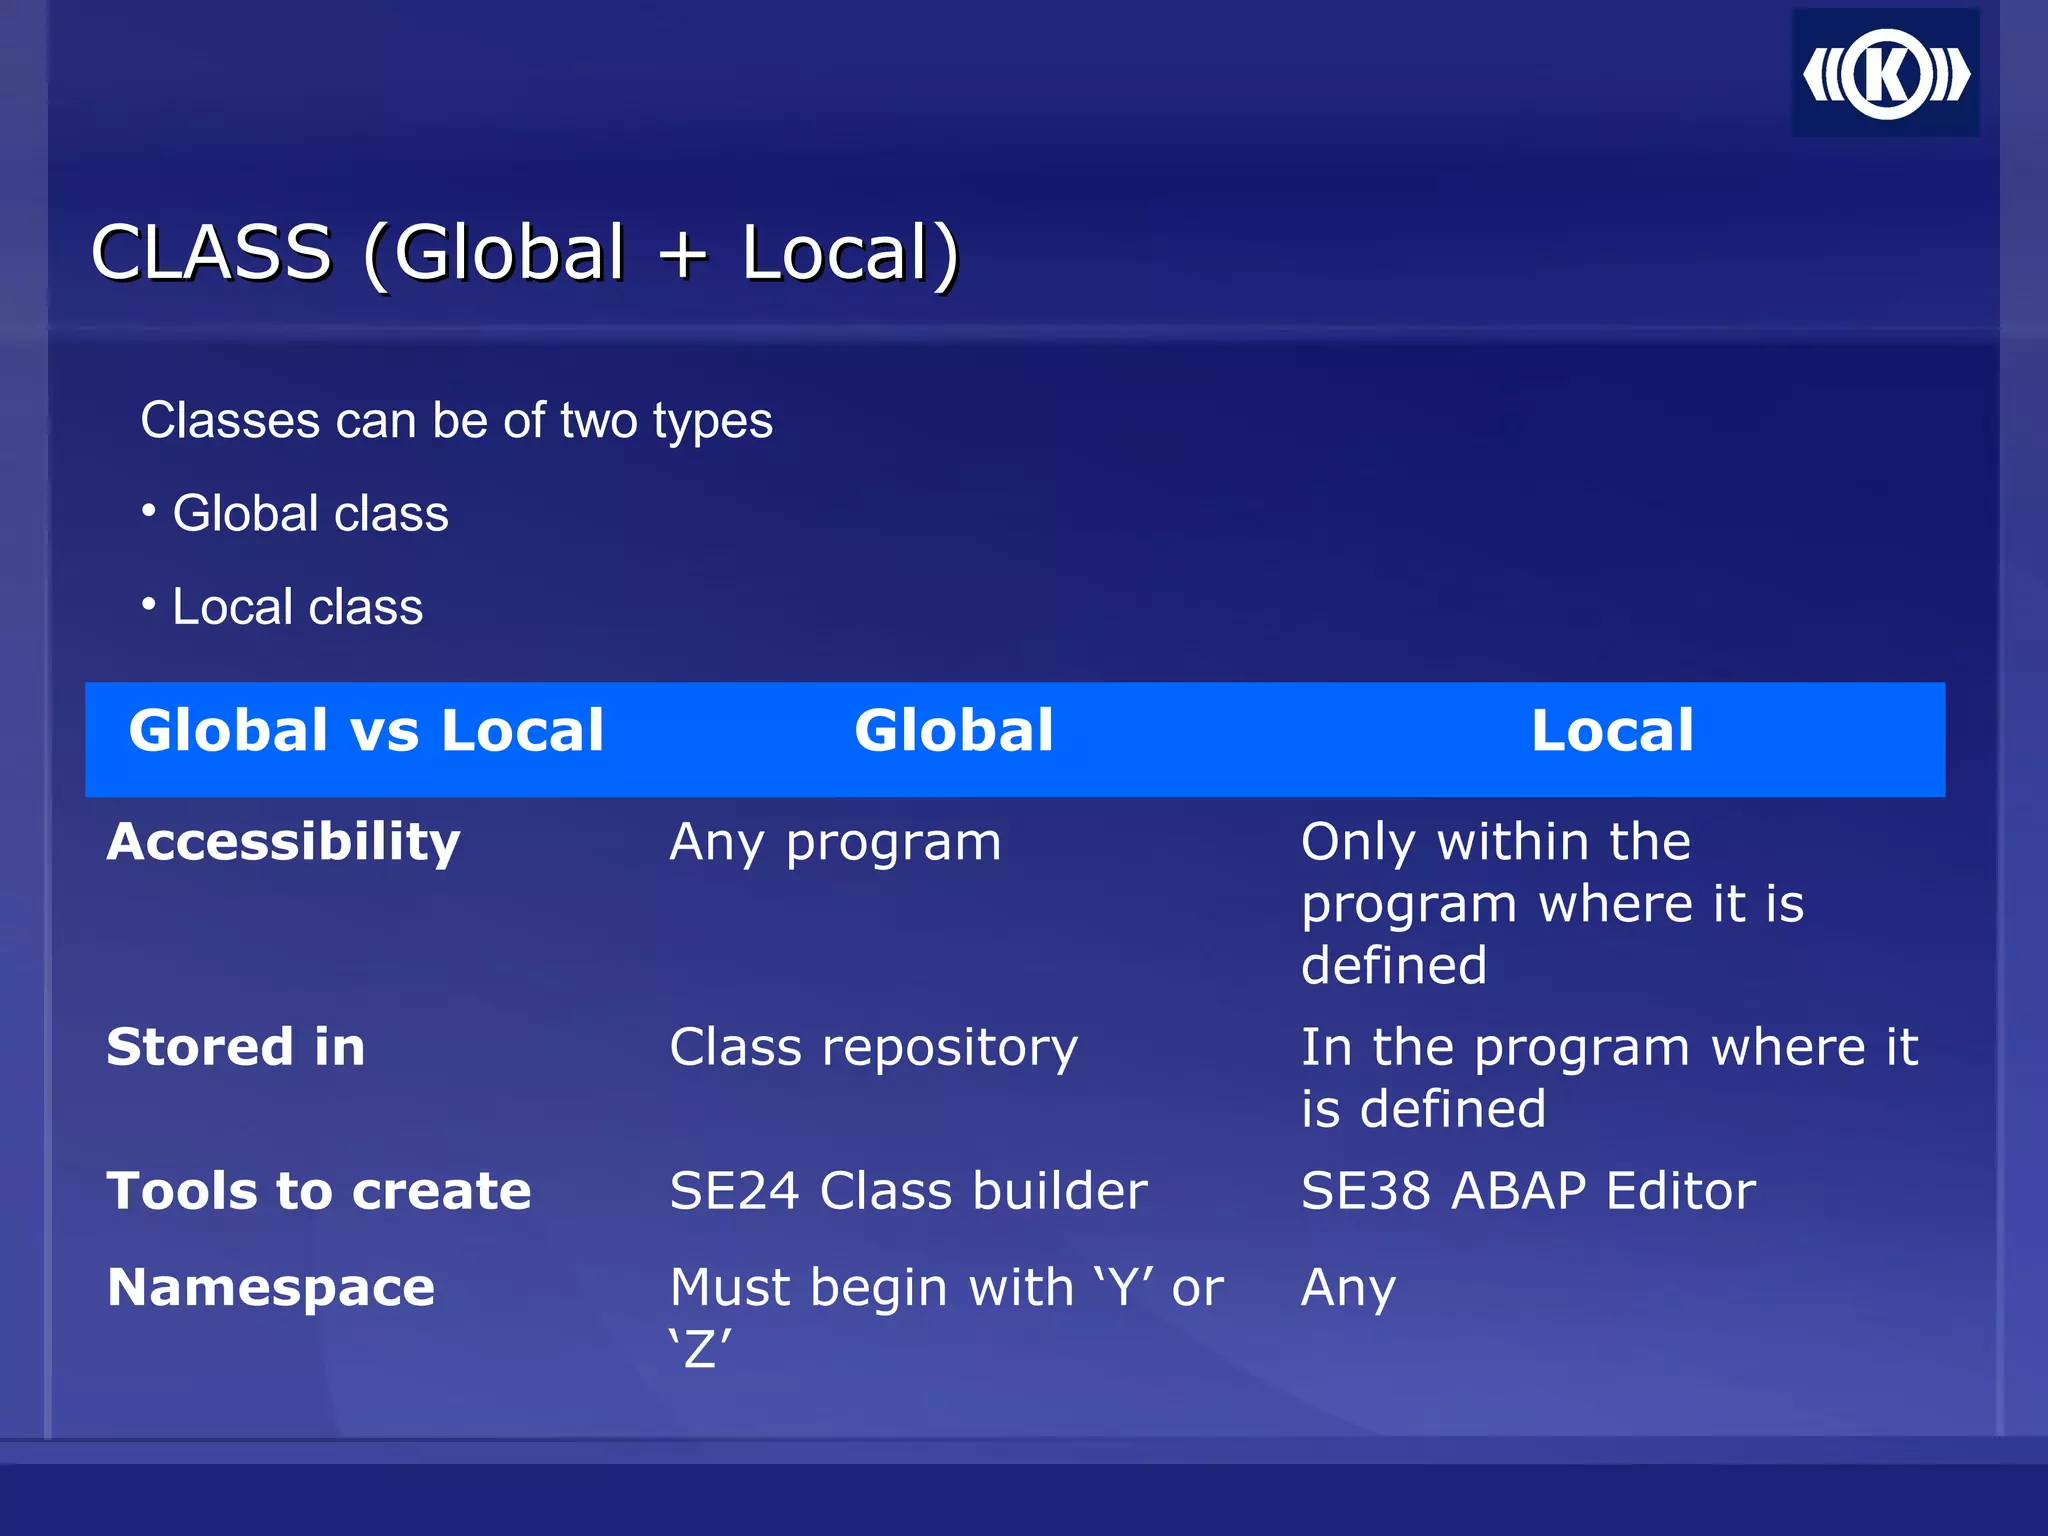Click the Global vs Local header cell

(x=366, y=730)
